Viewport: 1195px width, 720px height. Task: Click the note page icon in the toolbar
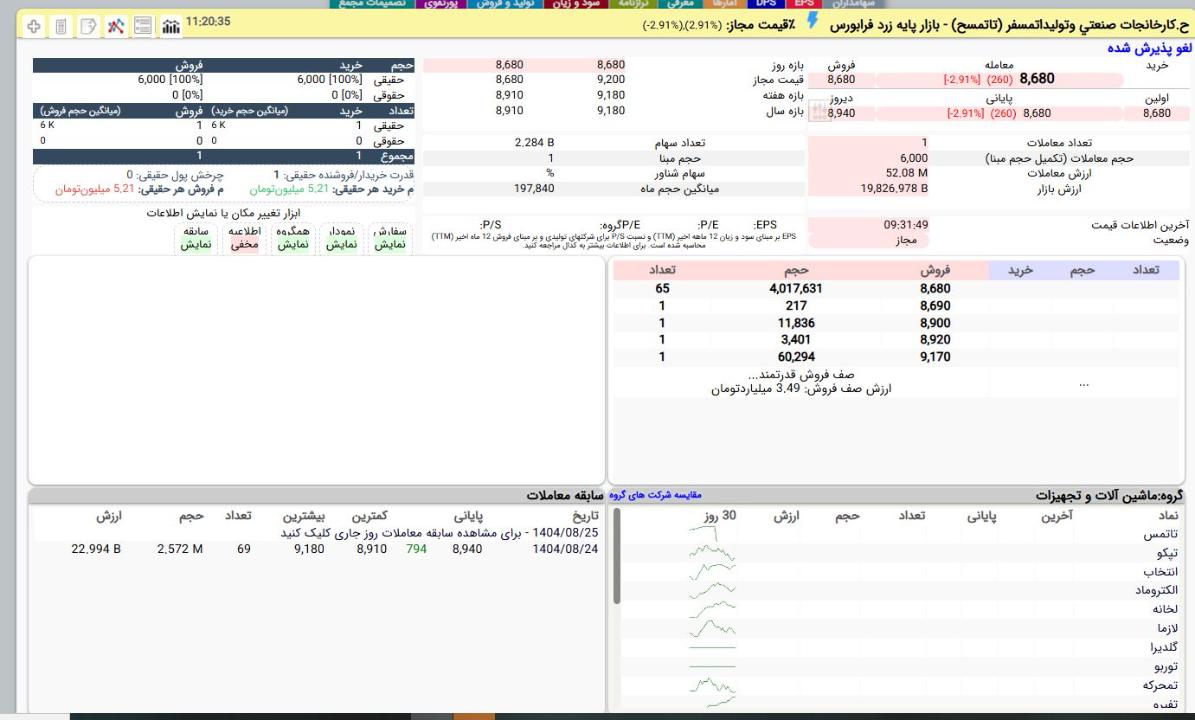[x=86, y=23]
